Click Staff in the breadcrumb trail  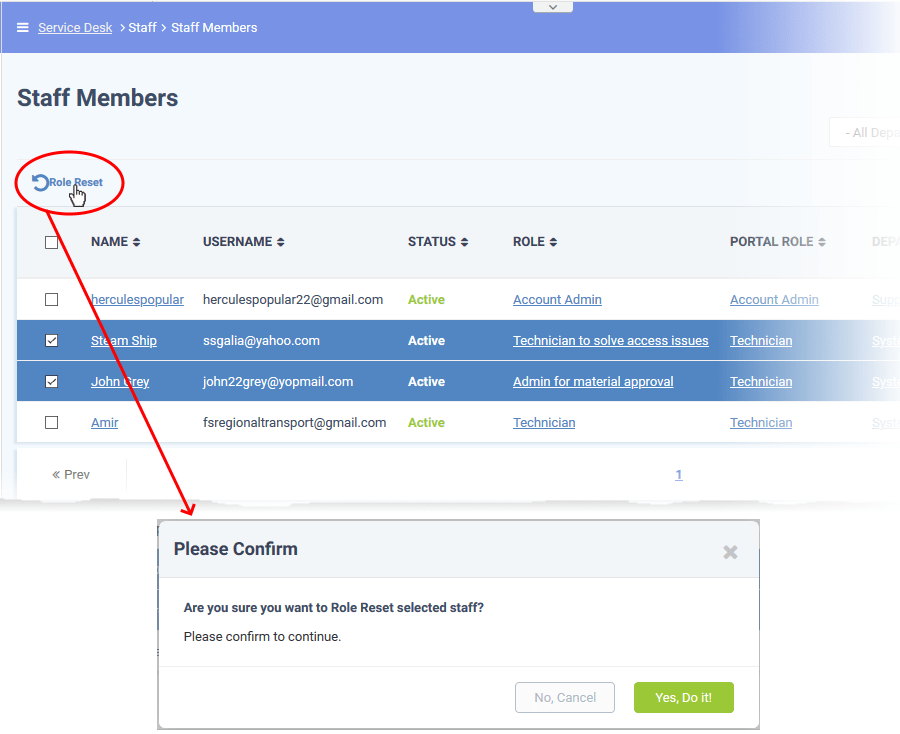click(x=142, y=27)
